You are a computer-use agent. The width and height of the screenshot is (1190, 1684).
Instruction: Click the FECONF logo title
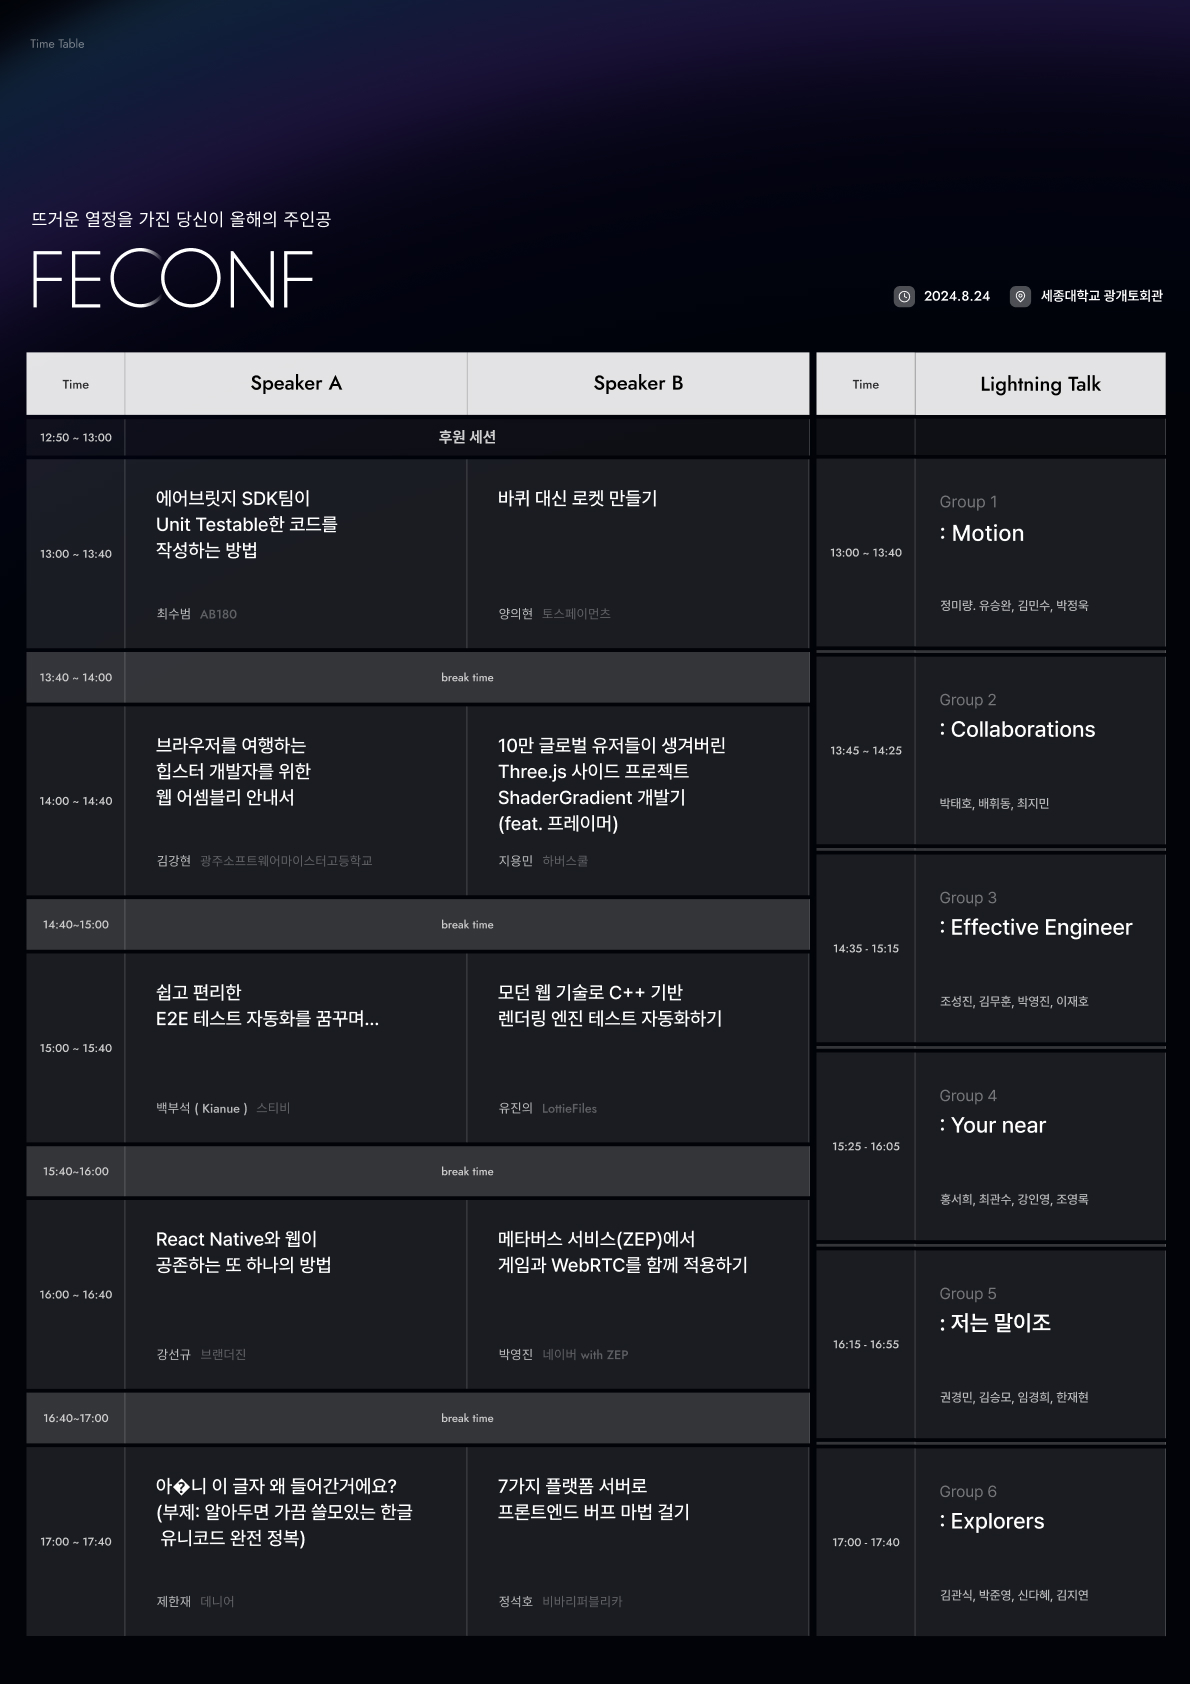tap(173, 279)
